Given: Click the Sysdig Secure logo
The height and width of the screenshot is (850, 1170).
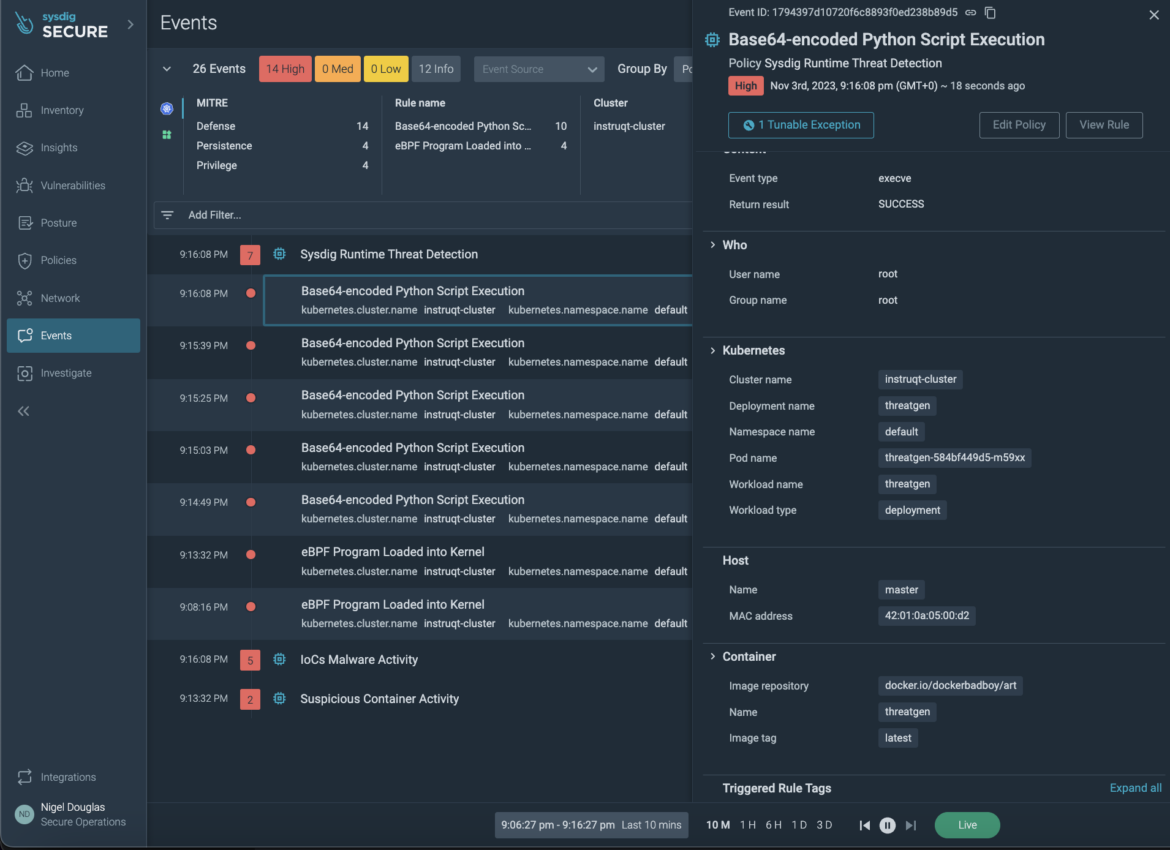Looking at the screenshot, I should click(x=62, y=25).
